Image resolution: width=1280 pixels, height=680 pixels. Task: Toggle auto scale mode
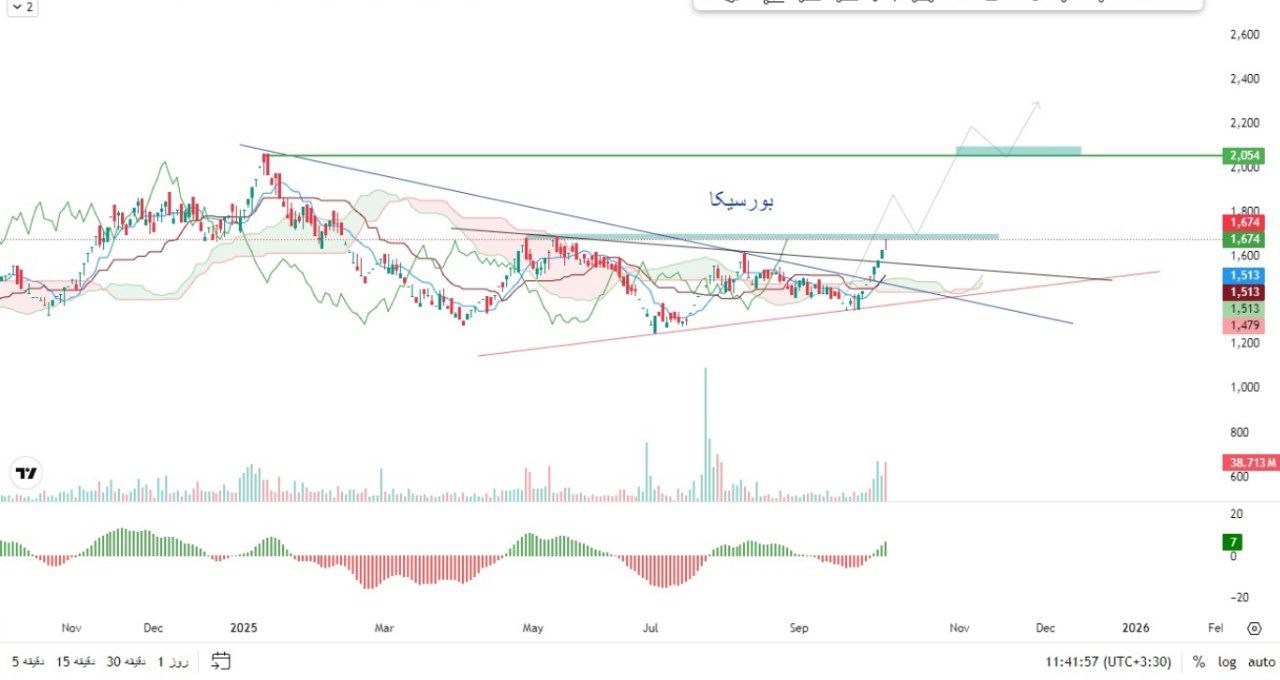(1260, 662)
